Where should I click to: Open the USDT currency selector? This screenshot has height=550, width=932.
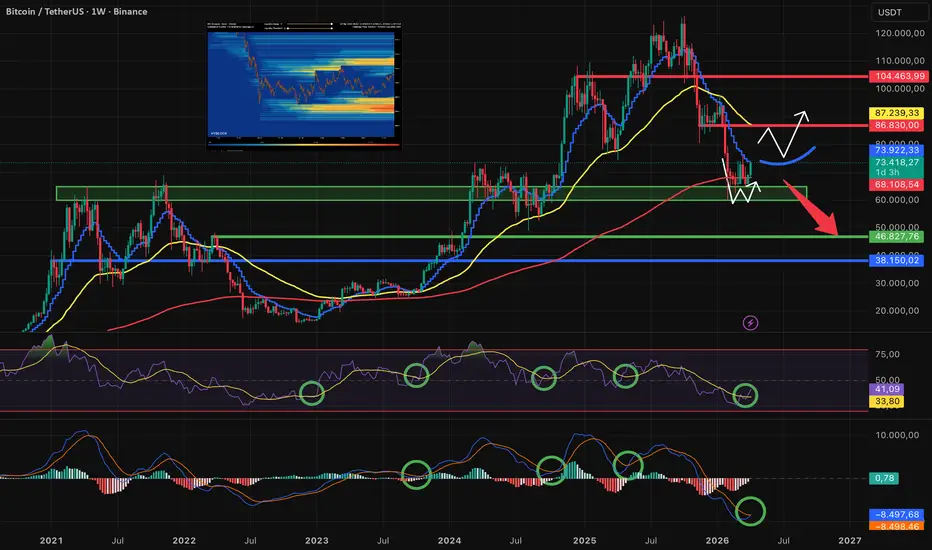click(890, 12)
